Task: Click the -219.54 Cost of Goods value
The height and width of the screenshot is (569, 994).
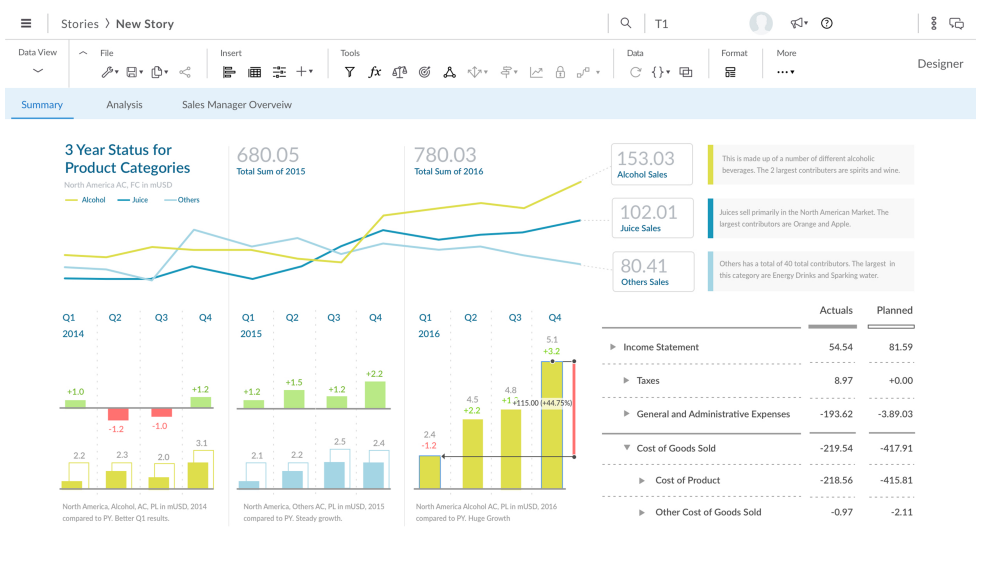Action: pos(836,448)
